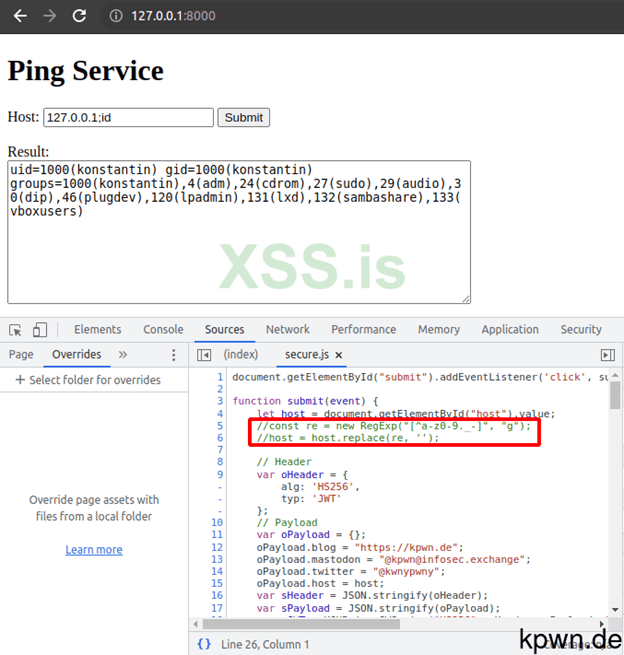Click the Line 26, Column 1 status

coord(265,645)
